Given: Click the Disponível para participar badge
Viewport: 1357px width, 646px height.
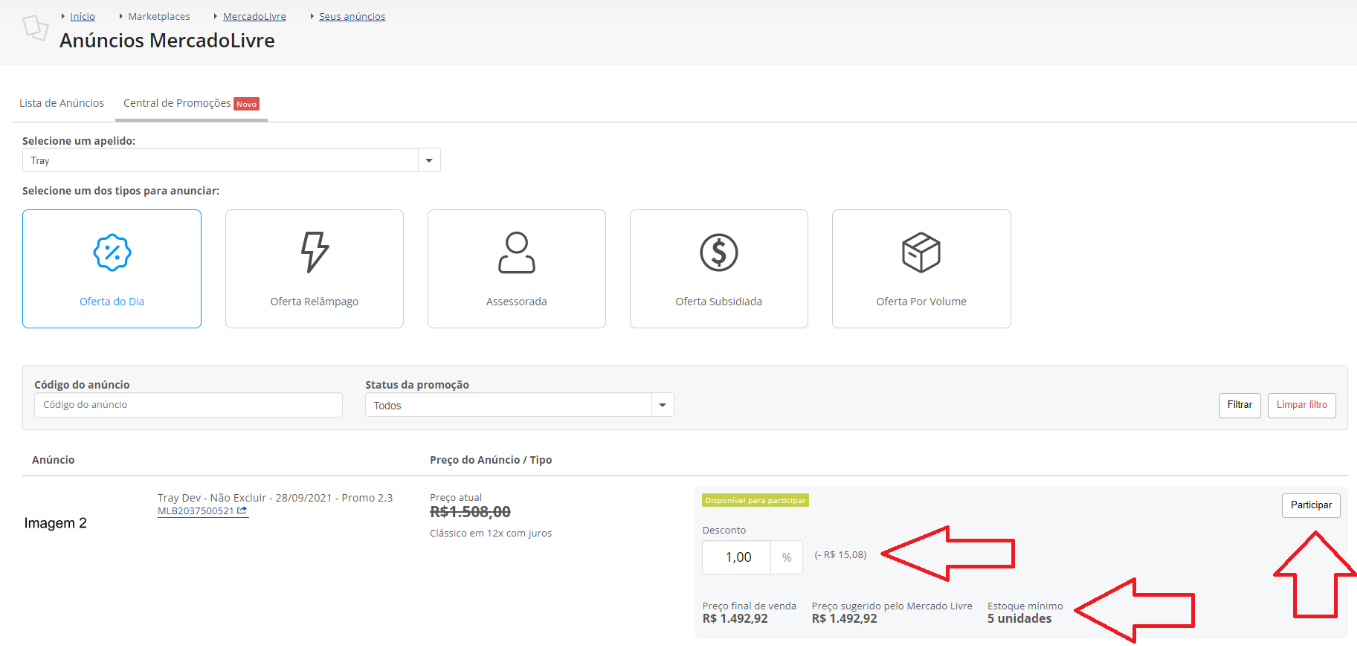Looking at the screenshot, I should 755,500.
